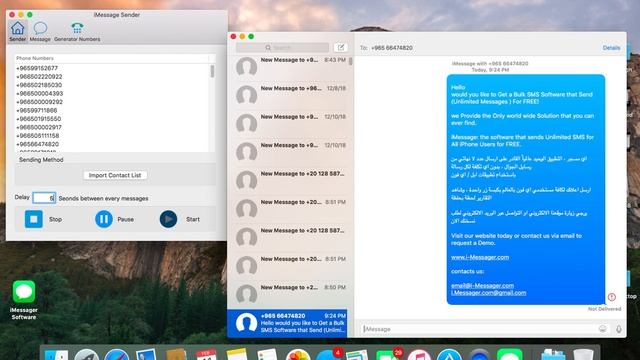This screenshot has height=360, width=640.
Task: Open the emoji picker in Messages
Action: point(602,329)
